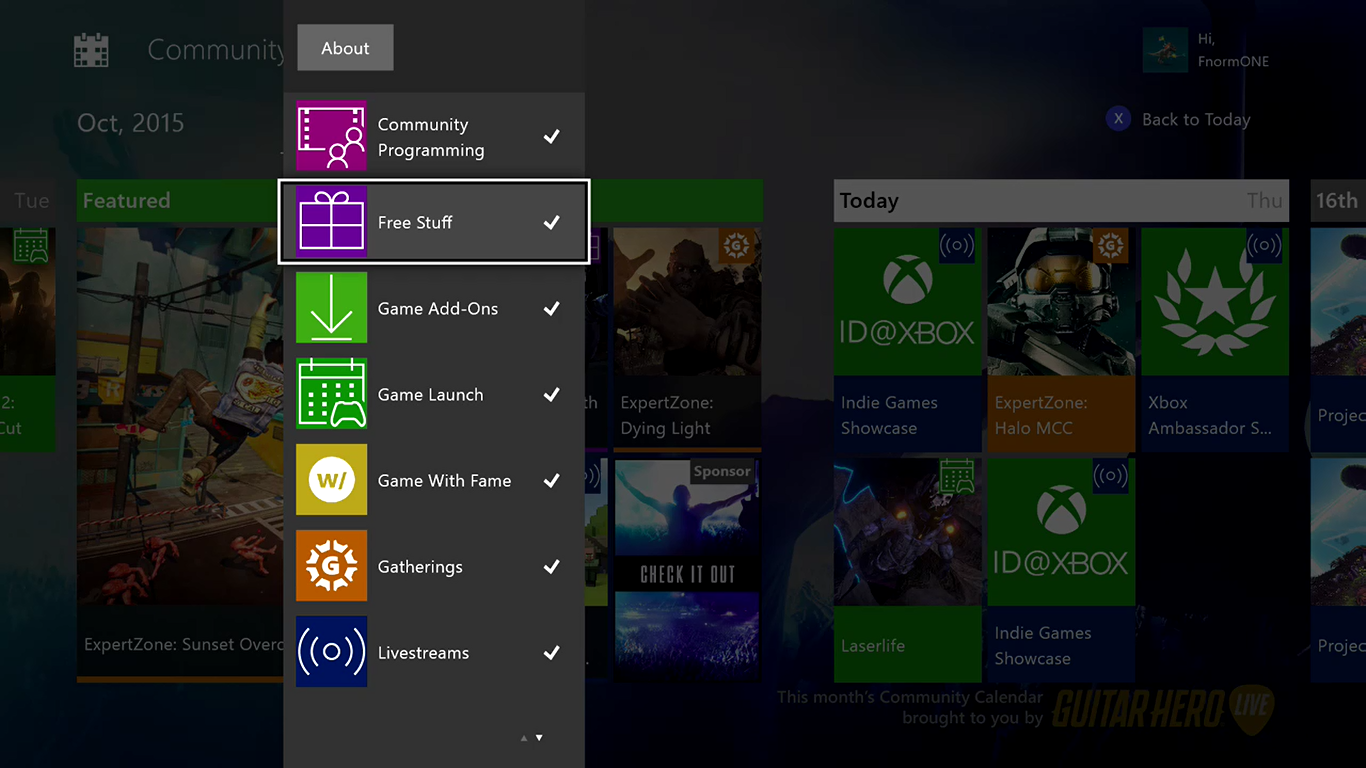Click the Community Calendar icon in the header
1366x768 pixels.
click(x=91, y=50)
